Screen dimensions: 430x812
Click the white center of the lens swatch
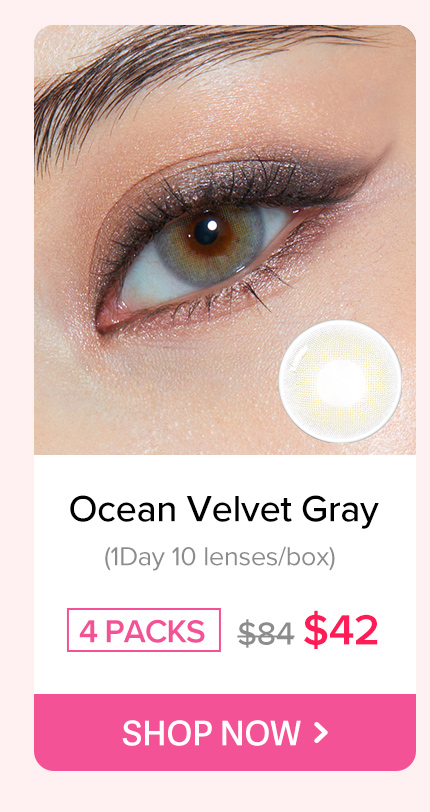(341, 382)
